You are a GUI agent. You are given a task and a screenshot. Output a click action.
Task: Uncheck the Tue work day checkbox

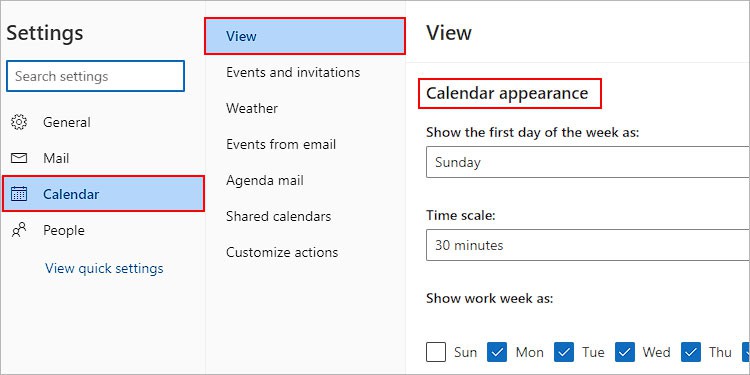(564, 352)
